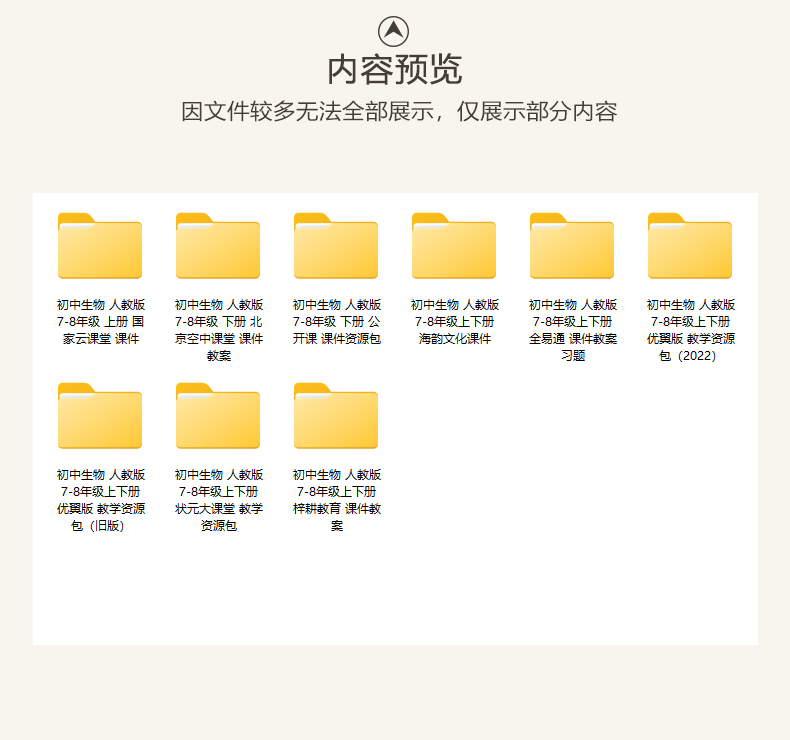Open the 国家云课堂 课件 folder icon
The width and height of the screenshot is (790, 740).
click(x=100, y=246)
